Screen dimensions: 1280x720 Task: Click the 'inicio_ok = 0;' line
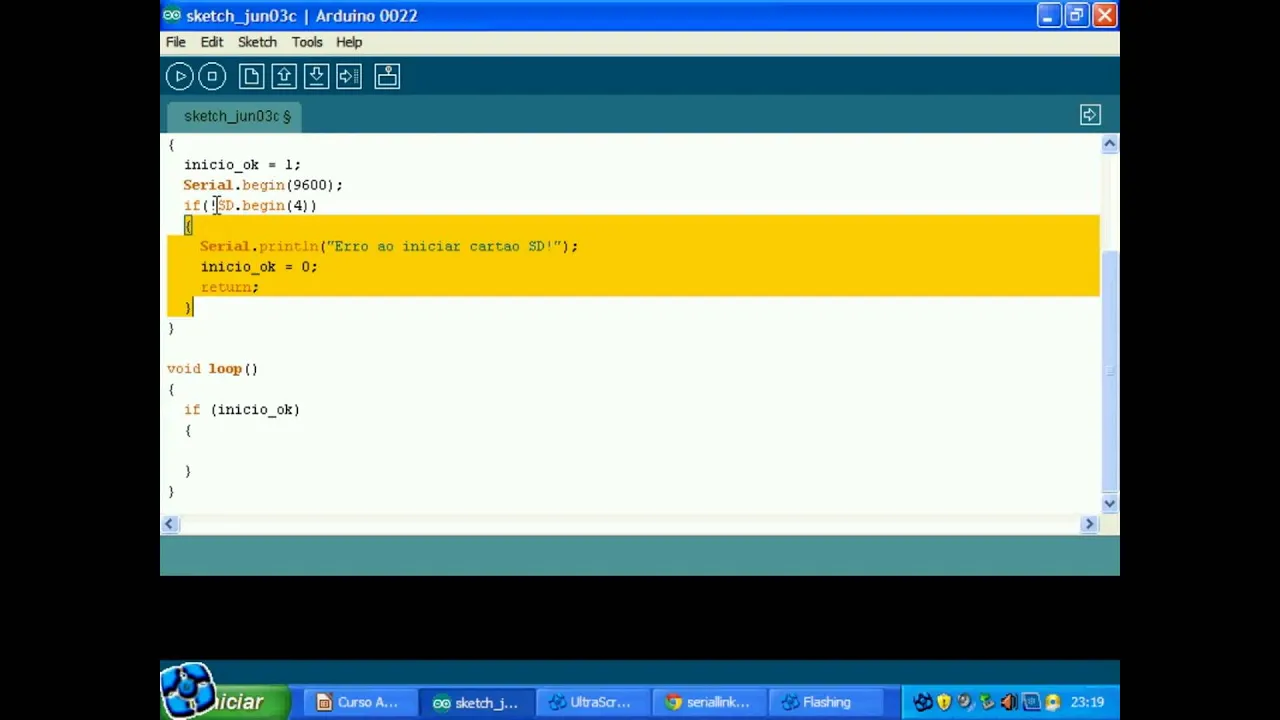[259, 267]
